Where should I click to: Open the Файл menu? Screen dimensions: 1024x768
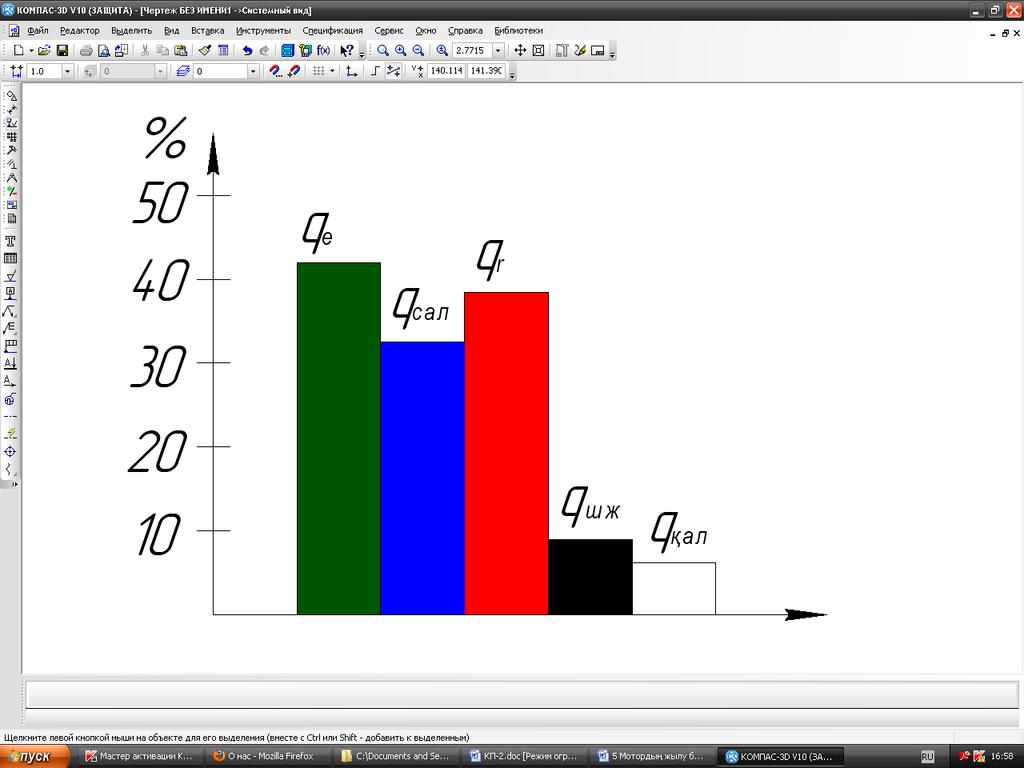coord(38,30)
